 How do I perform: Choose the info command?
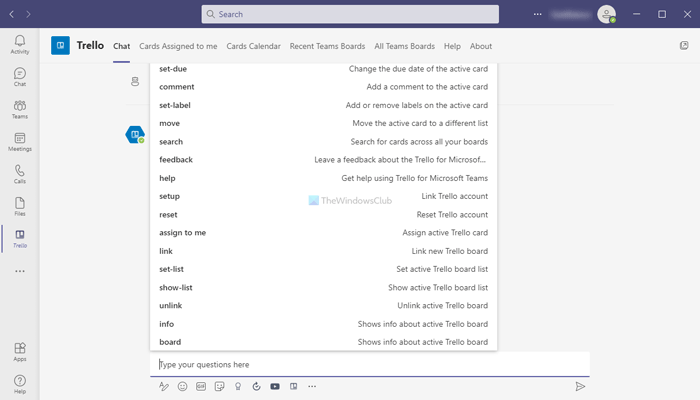(x=324, y=324)
